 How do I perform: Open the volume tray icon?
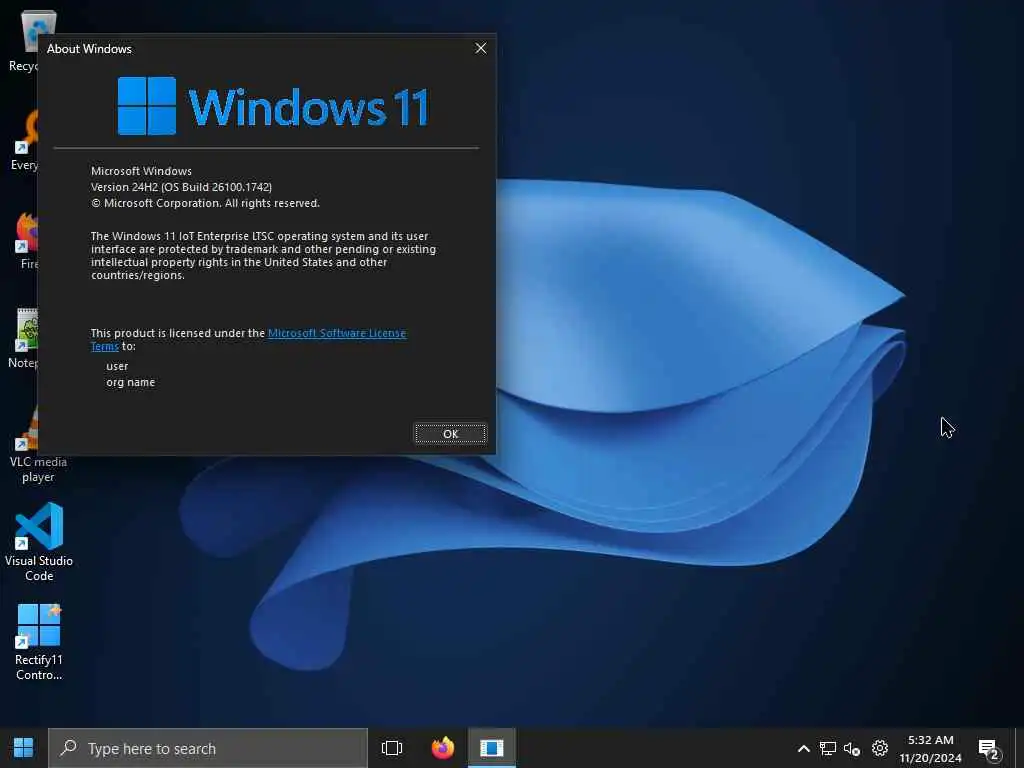click(x=852, y=748)
